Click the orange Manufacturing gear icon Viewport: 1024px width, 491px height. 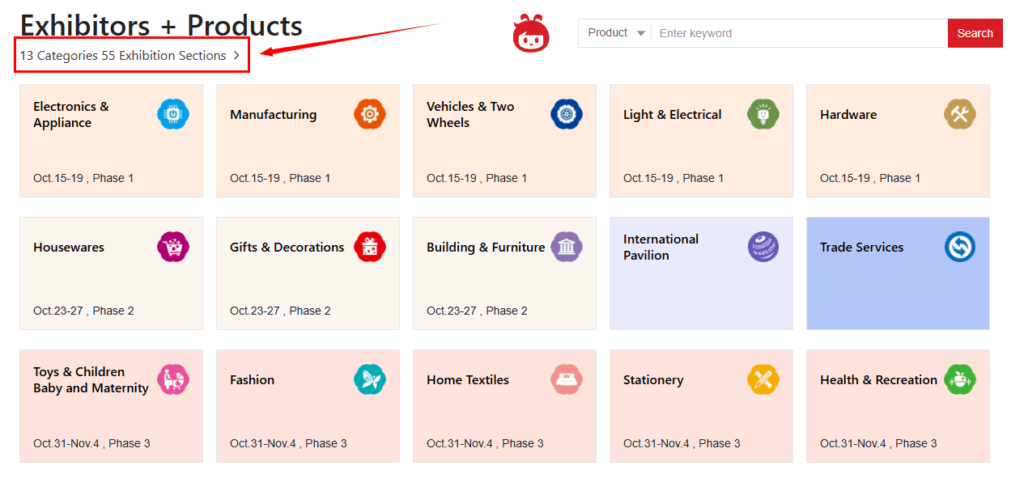point(370,114)
